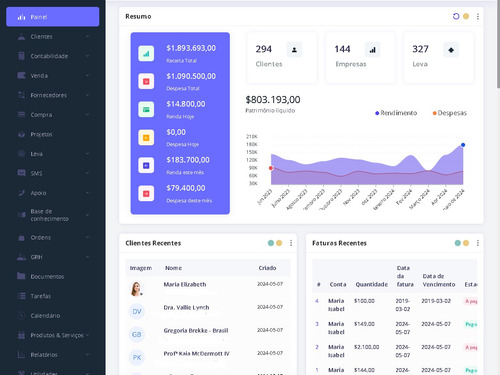The image size is (500, 375).
Task: Click the Calendário clock icon
Action: 21,315
